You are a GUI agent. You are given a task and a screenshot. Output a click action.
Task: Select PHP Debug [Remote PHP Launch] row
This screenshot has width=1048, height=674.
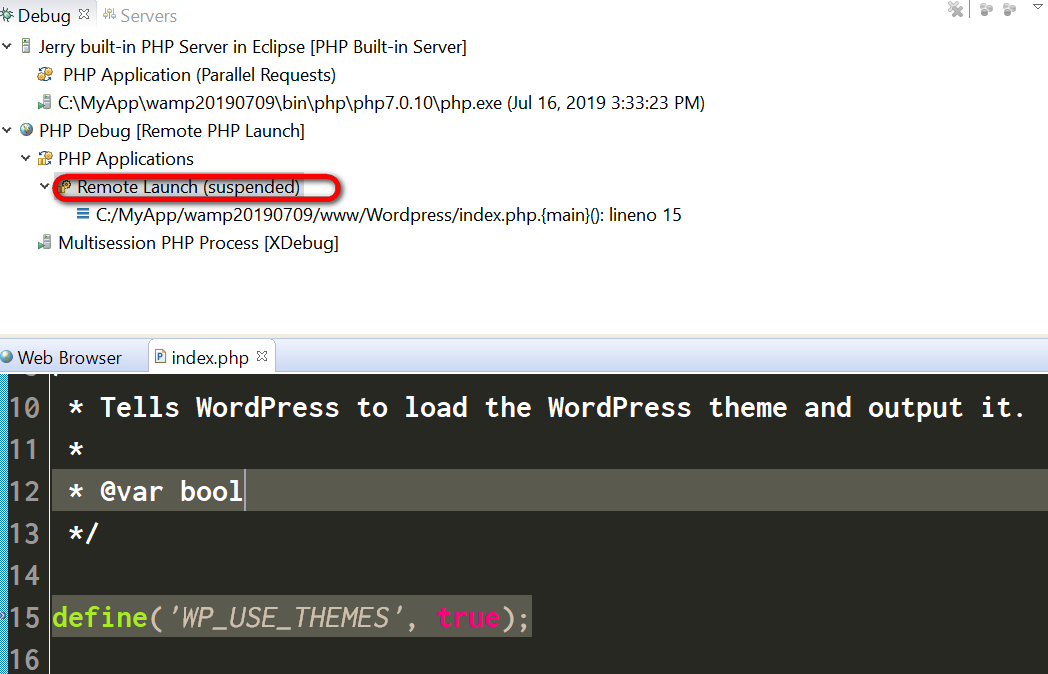coord(172,131)
